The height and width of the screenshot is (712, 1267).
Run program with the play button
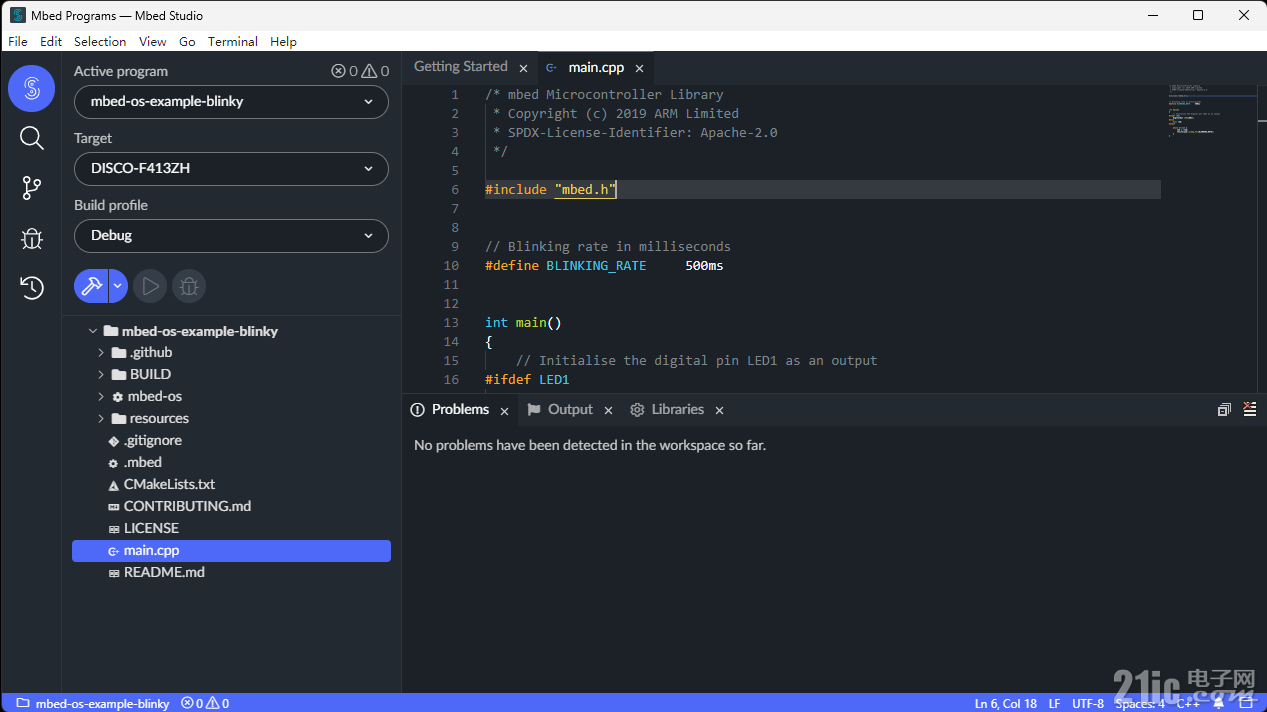point(150,286)
